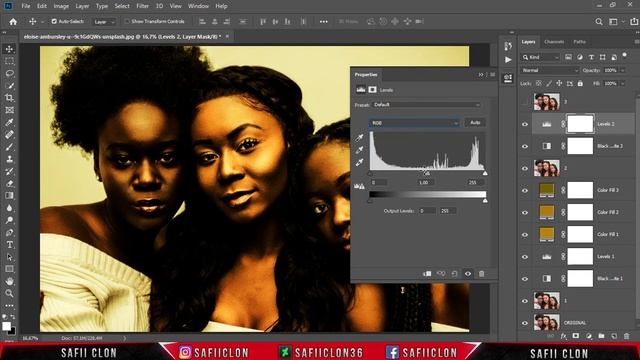
Task: Open the Window menu
Action: [x=198, y=6]
